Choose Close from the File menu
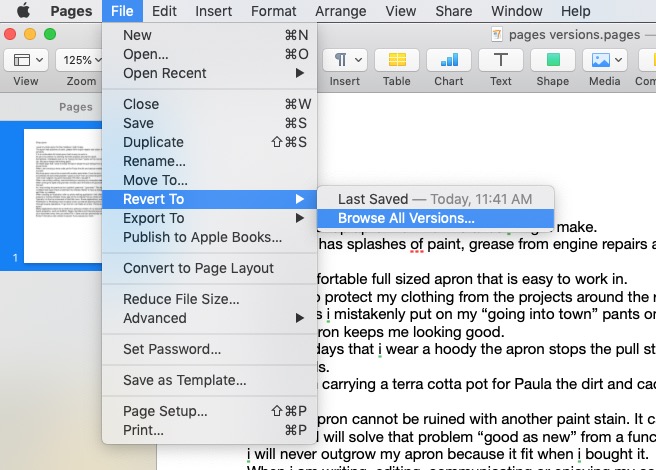This screenshot has width=656, height=470. tap(210, 104)
